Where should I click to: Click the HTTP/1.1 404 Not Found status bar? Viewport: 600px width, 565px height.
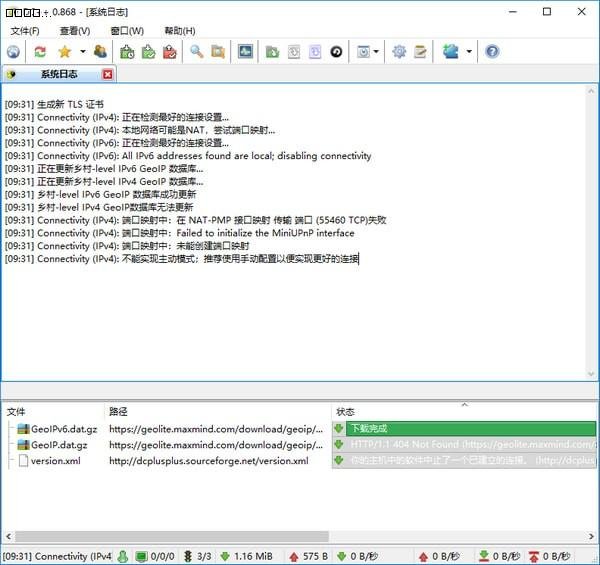tap(471, 445)
